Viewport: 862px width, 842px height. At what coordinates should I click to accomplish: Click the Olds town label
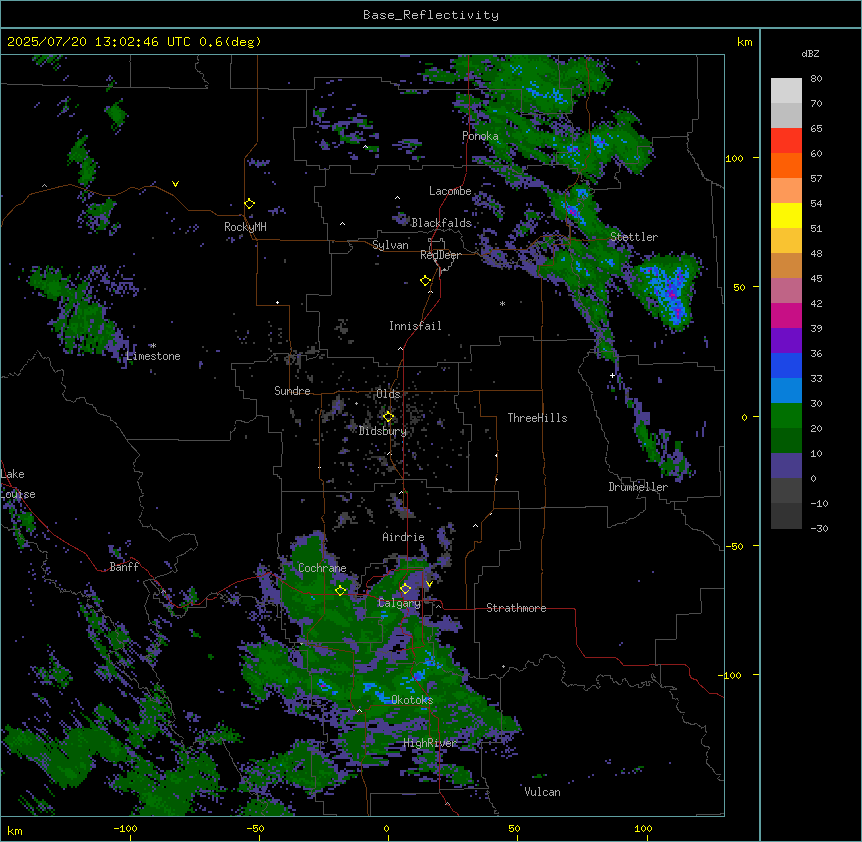(x=388, y=394)
